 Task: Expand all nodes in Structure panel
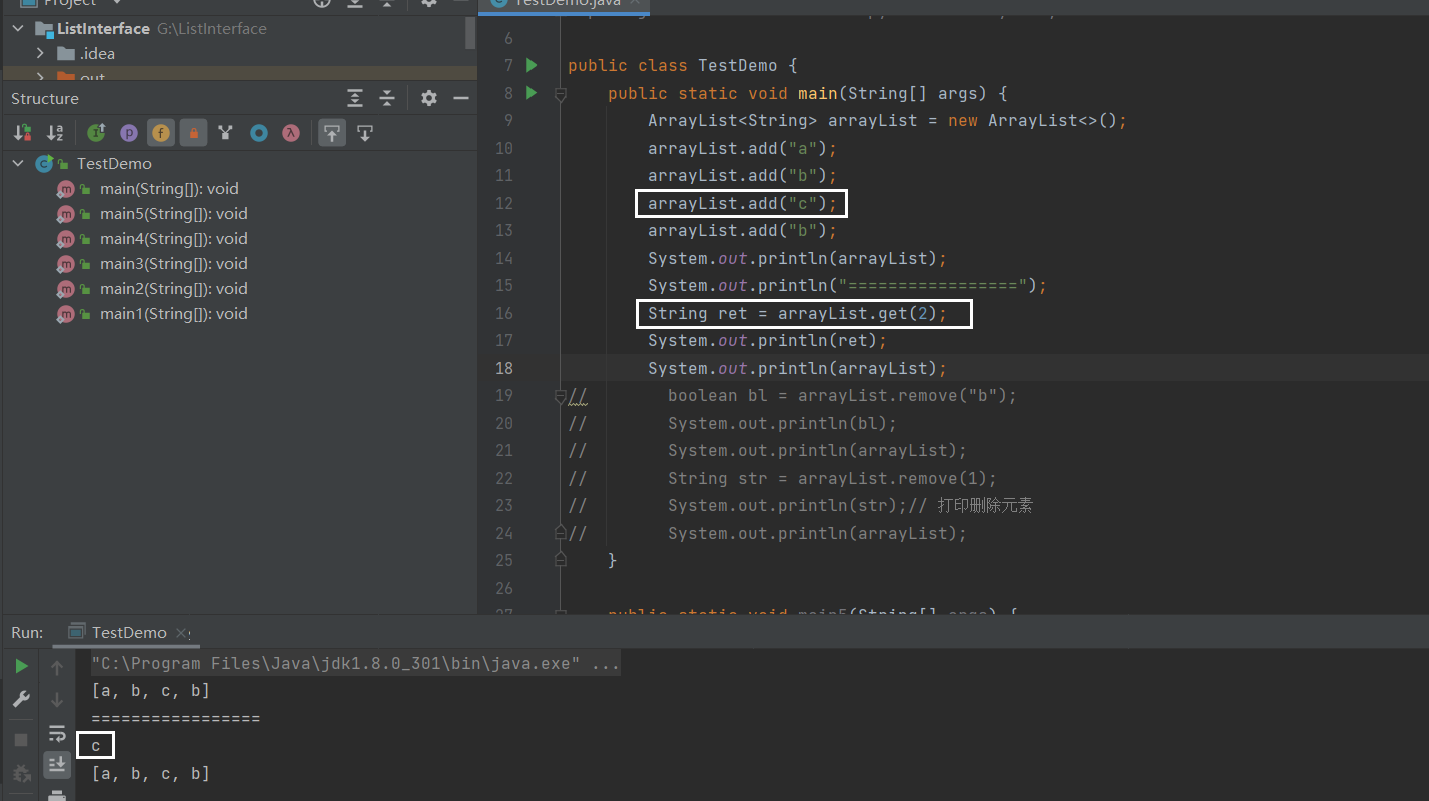(x=355, y=98)
